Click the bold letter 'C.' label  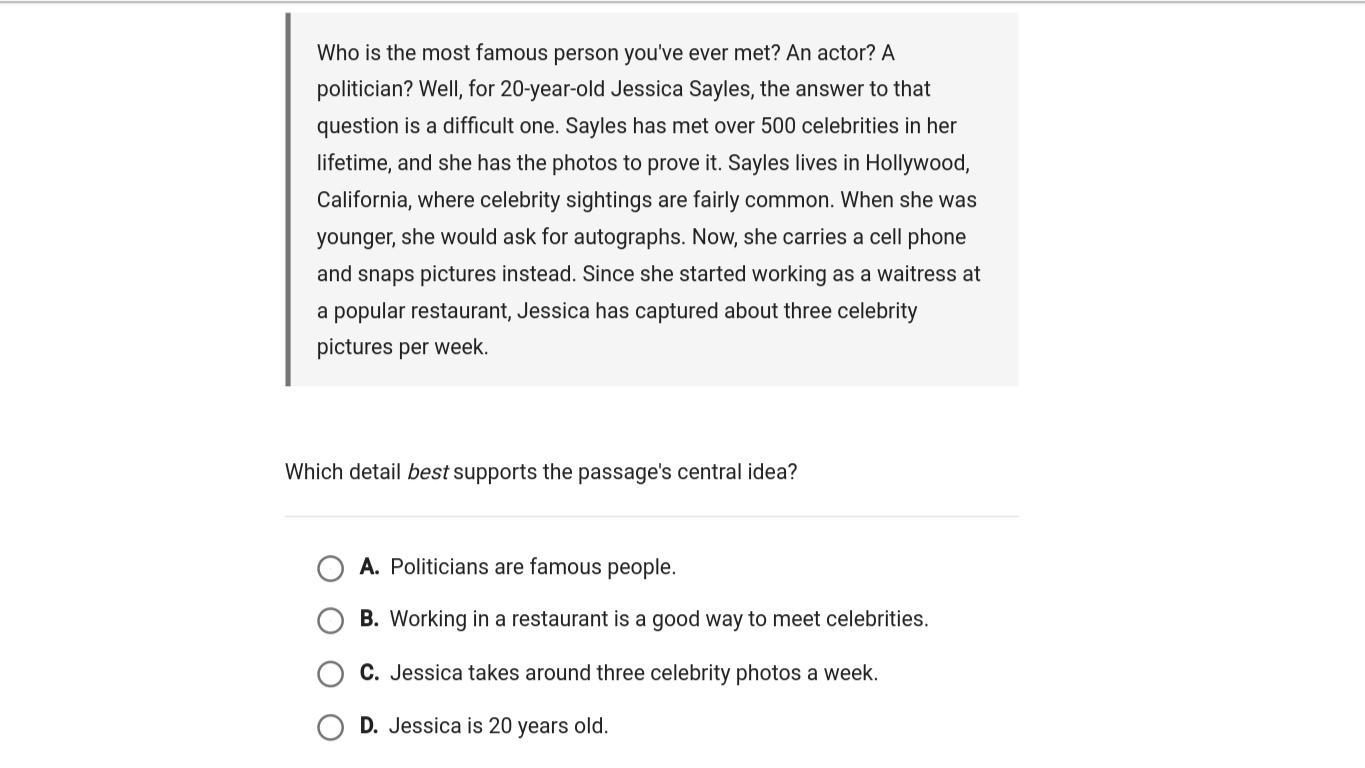pos(369,673)
